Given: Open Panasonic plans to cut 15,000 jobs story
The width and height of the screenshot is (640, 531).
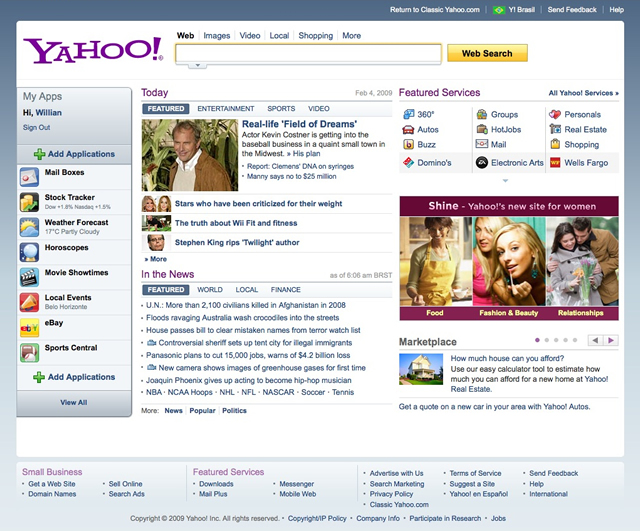Looking at the screenshot, I should tap(248, 355).
